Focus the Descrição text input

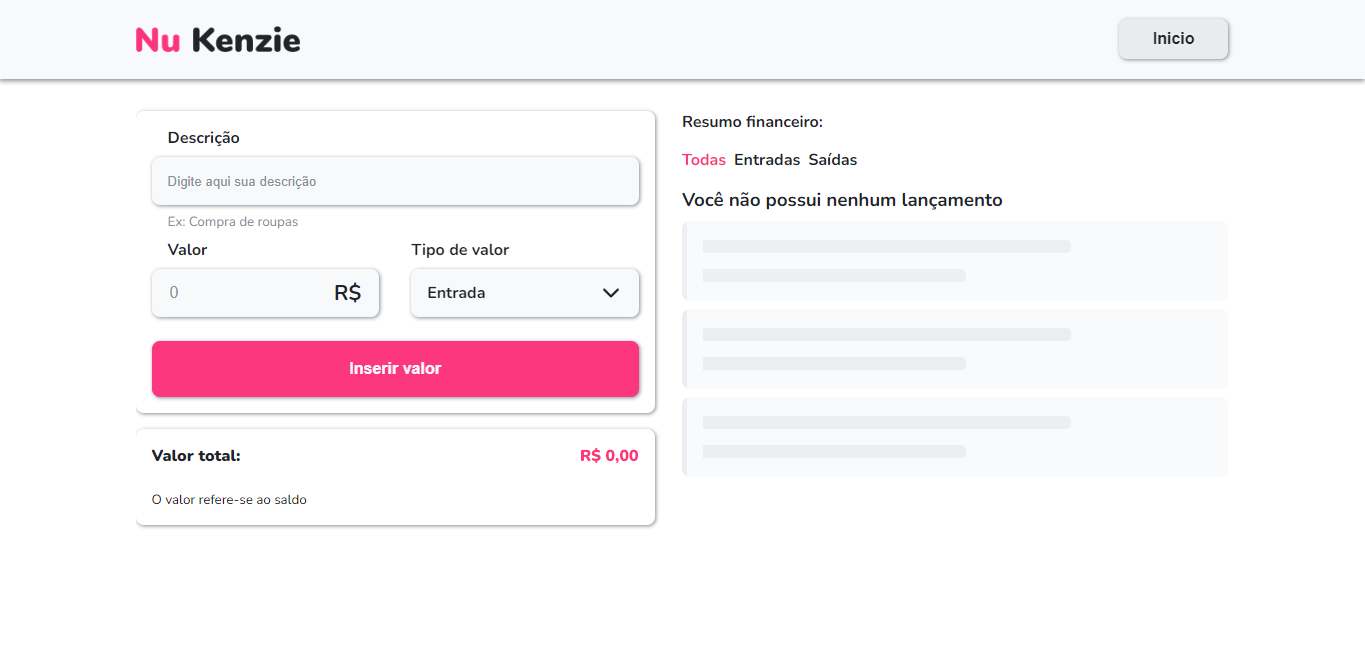pos(395,181)
